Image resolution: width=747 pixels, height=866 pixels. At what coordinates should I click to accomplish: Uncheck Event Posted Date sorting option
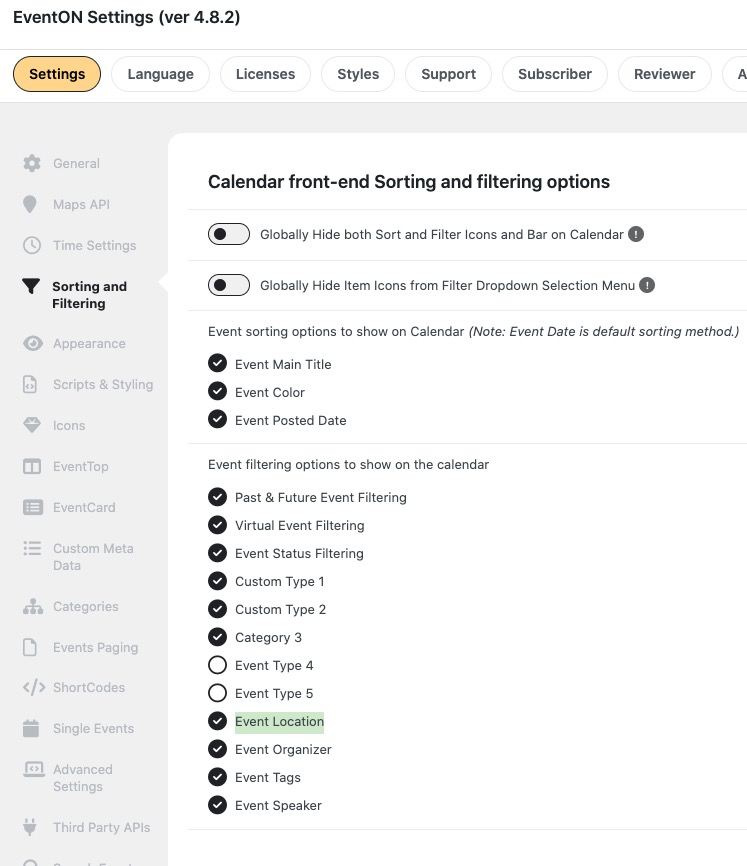218,419
